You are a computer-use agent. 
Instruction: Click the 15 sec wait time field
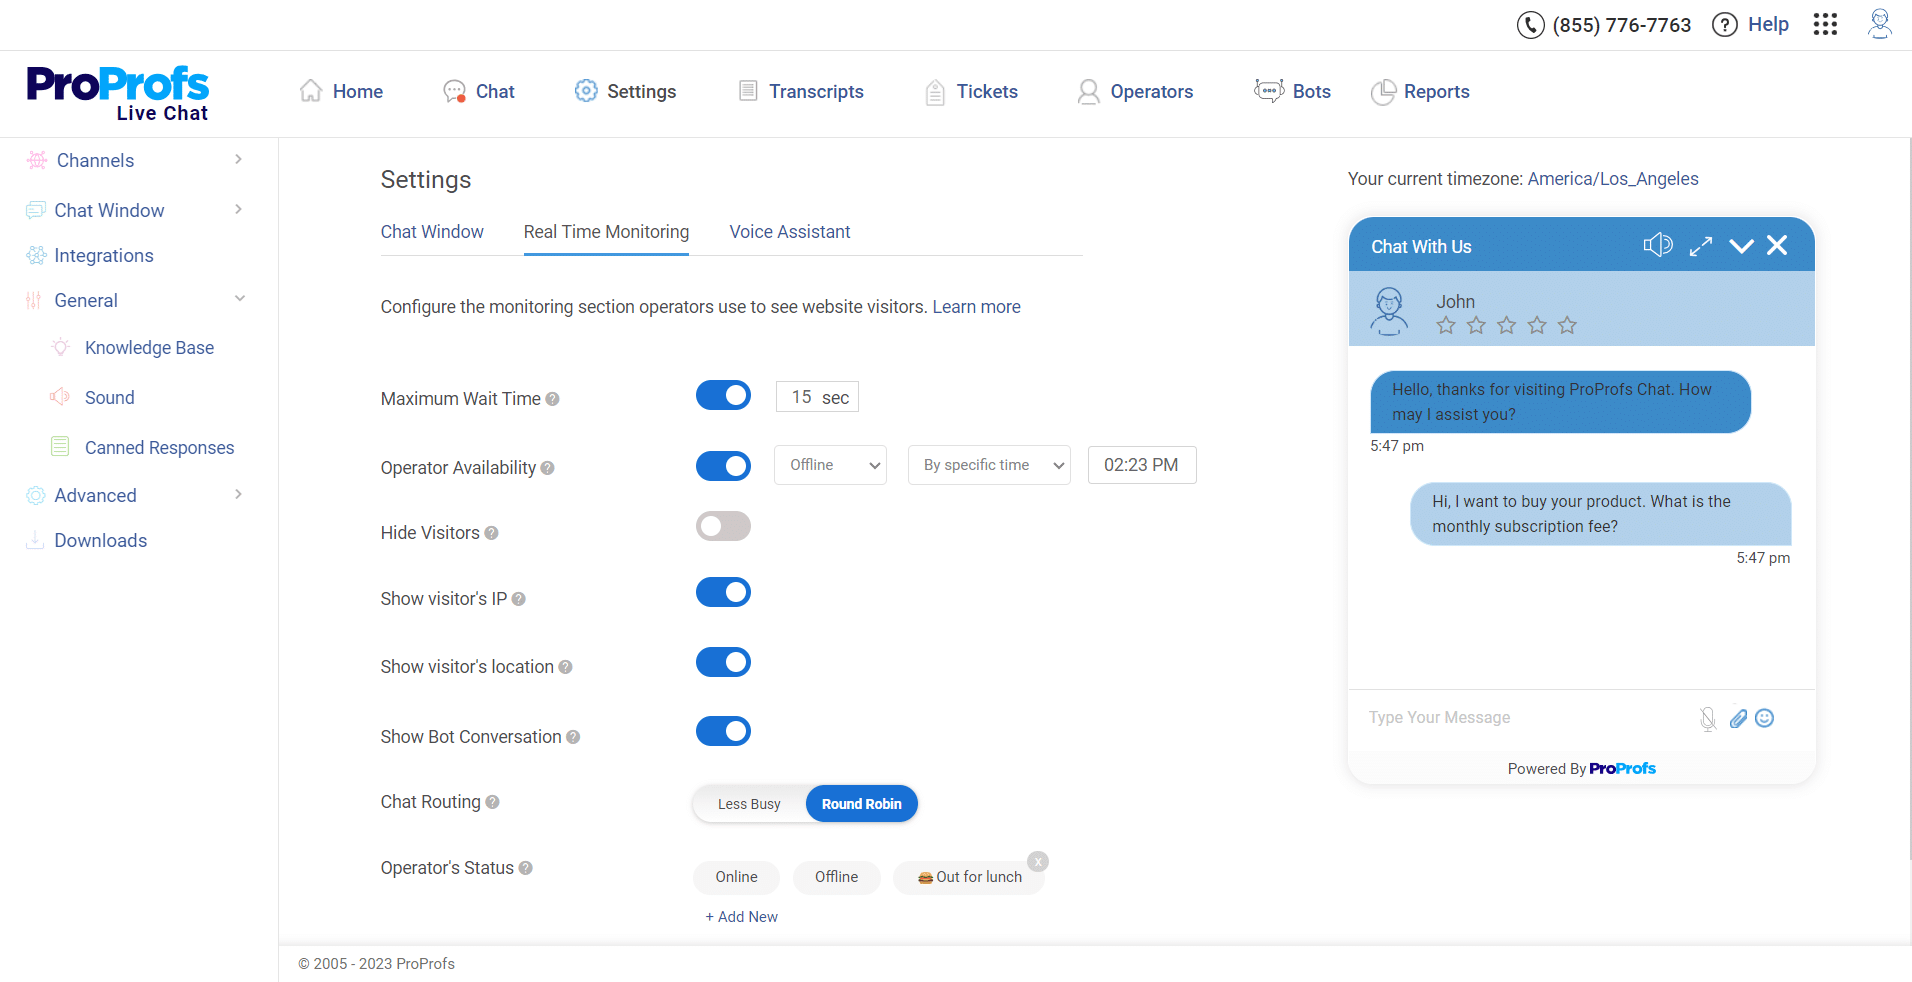point(817,397)
